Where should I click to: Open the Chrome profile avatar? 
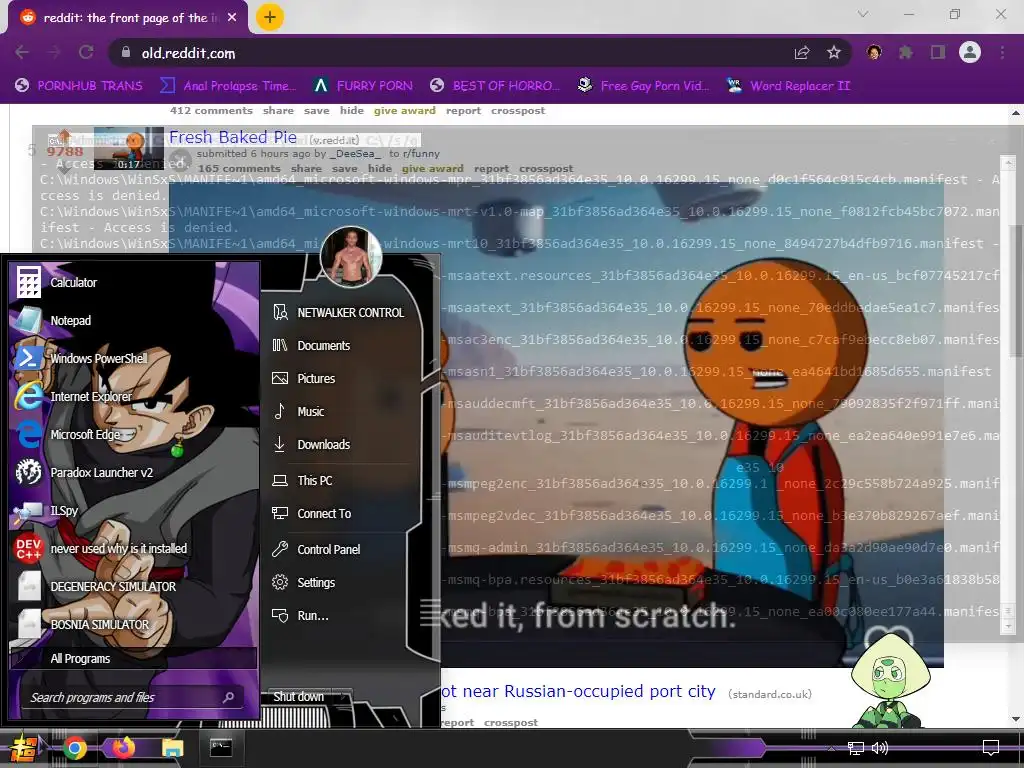[970, 52]
